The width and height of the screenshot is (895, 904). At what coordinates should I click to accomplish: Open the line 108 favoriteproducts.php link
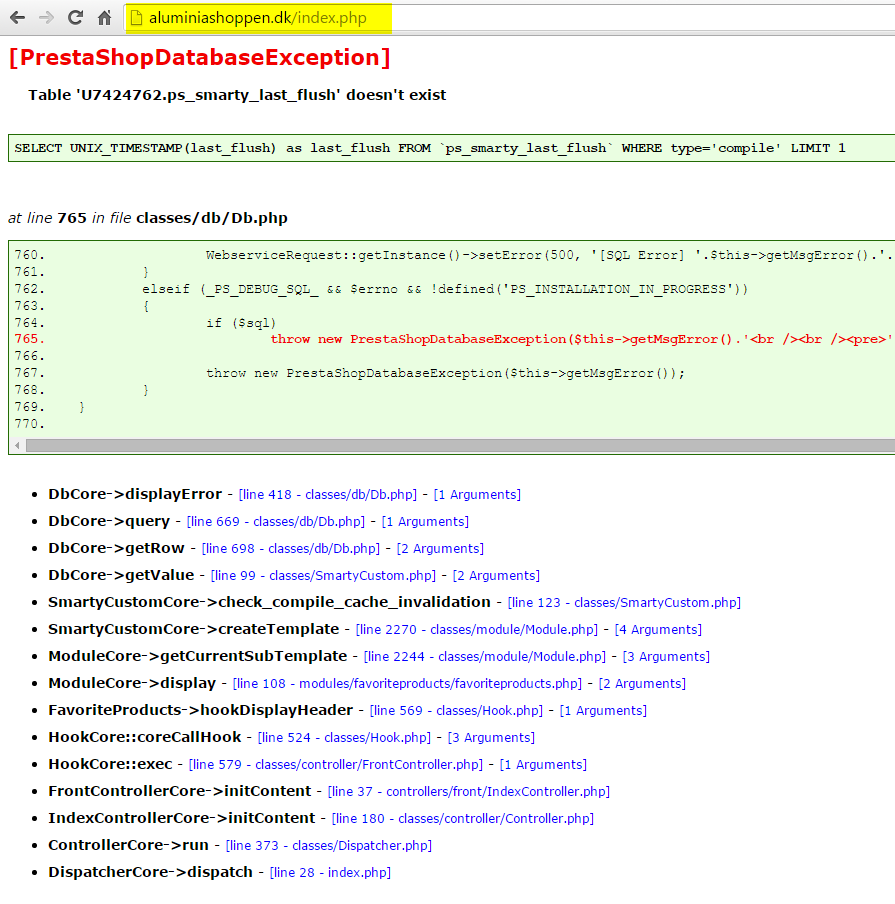point(407,684)
